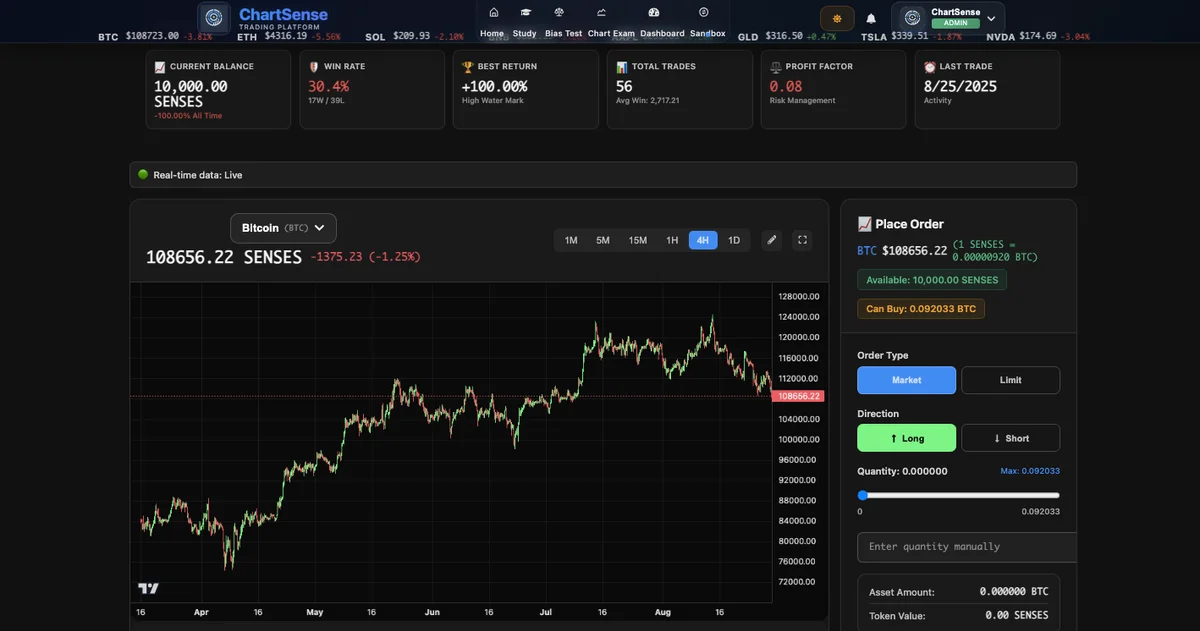This screenshot has width=1200, height=631.
Task: Select the 1H timeframe
Action: [x=672, y=240]
